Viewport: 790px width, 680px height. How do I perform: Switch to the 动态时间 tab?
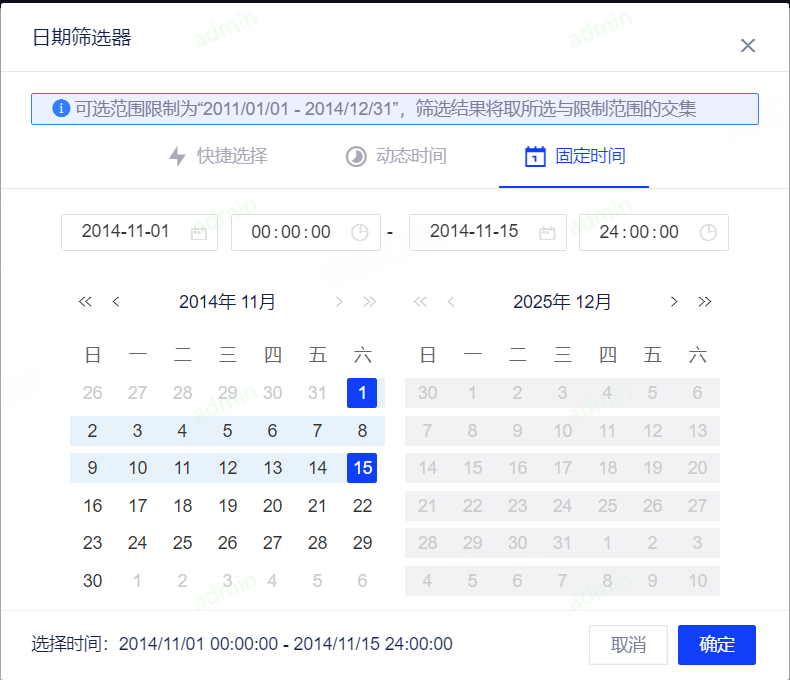point(396,157)
